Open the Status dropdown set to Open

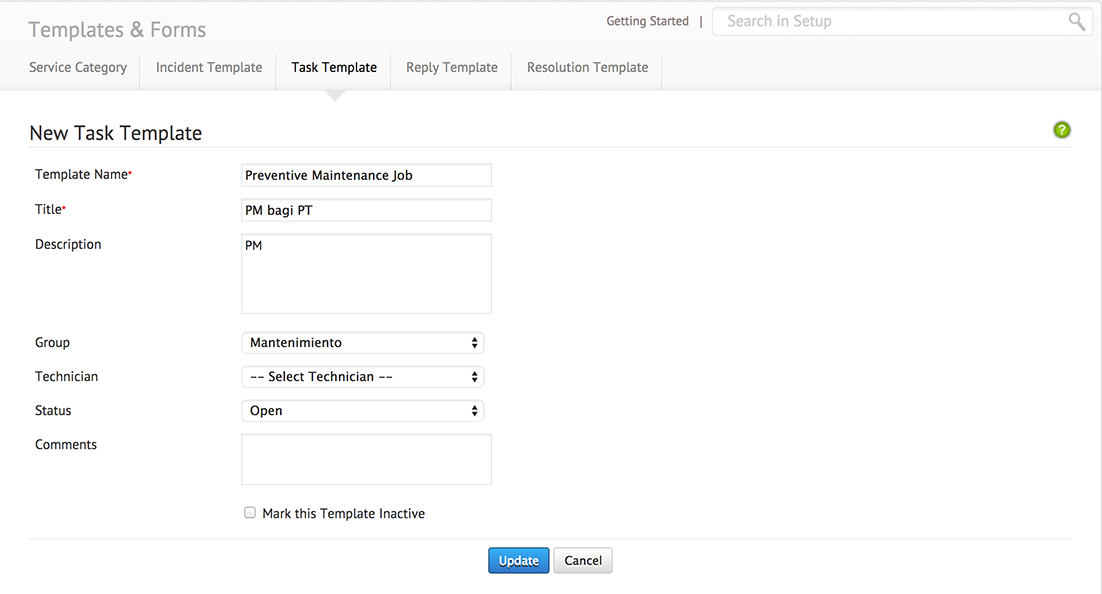coord(363,411)
